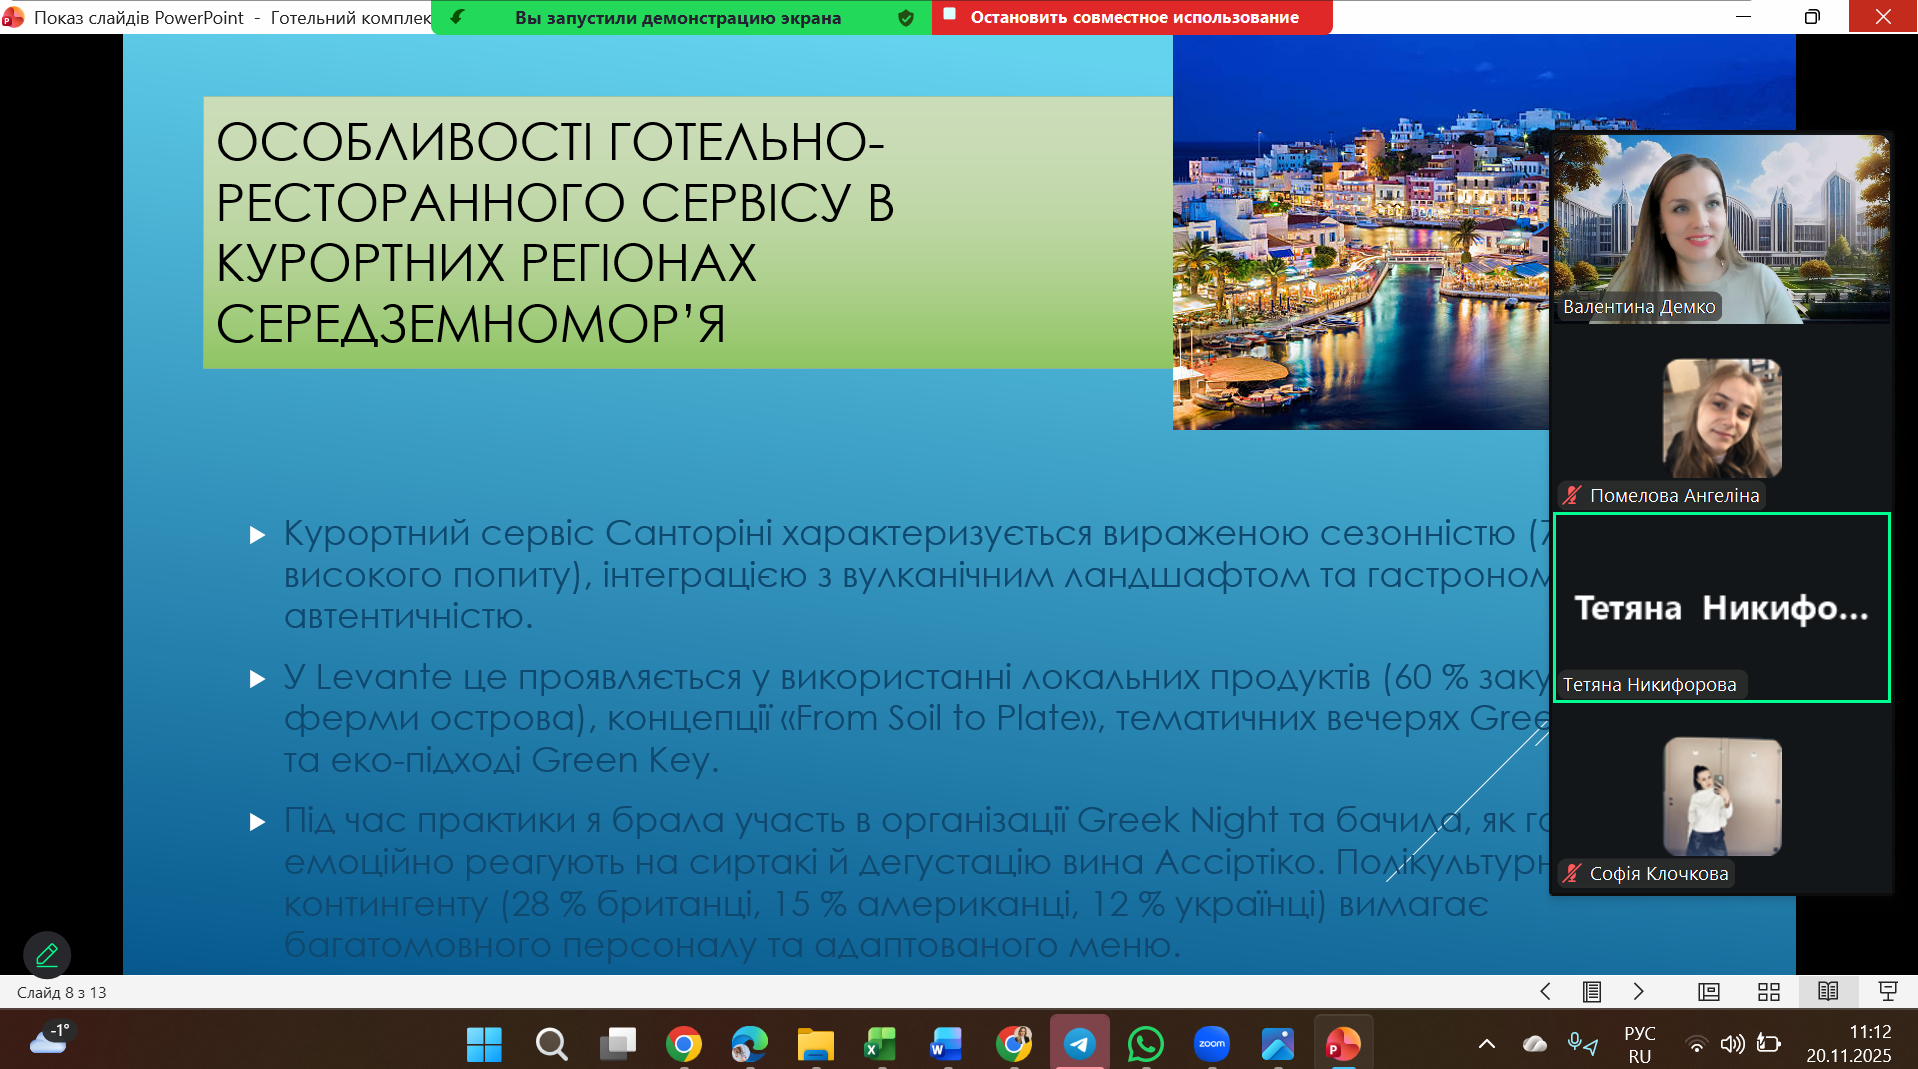Stop screen sharing with the red button
This screenshot has height=1069, width=1918.
point(1132,17)
